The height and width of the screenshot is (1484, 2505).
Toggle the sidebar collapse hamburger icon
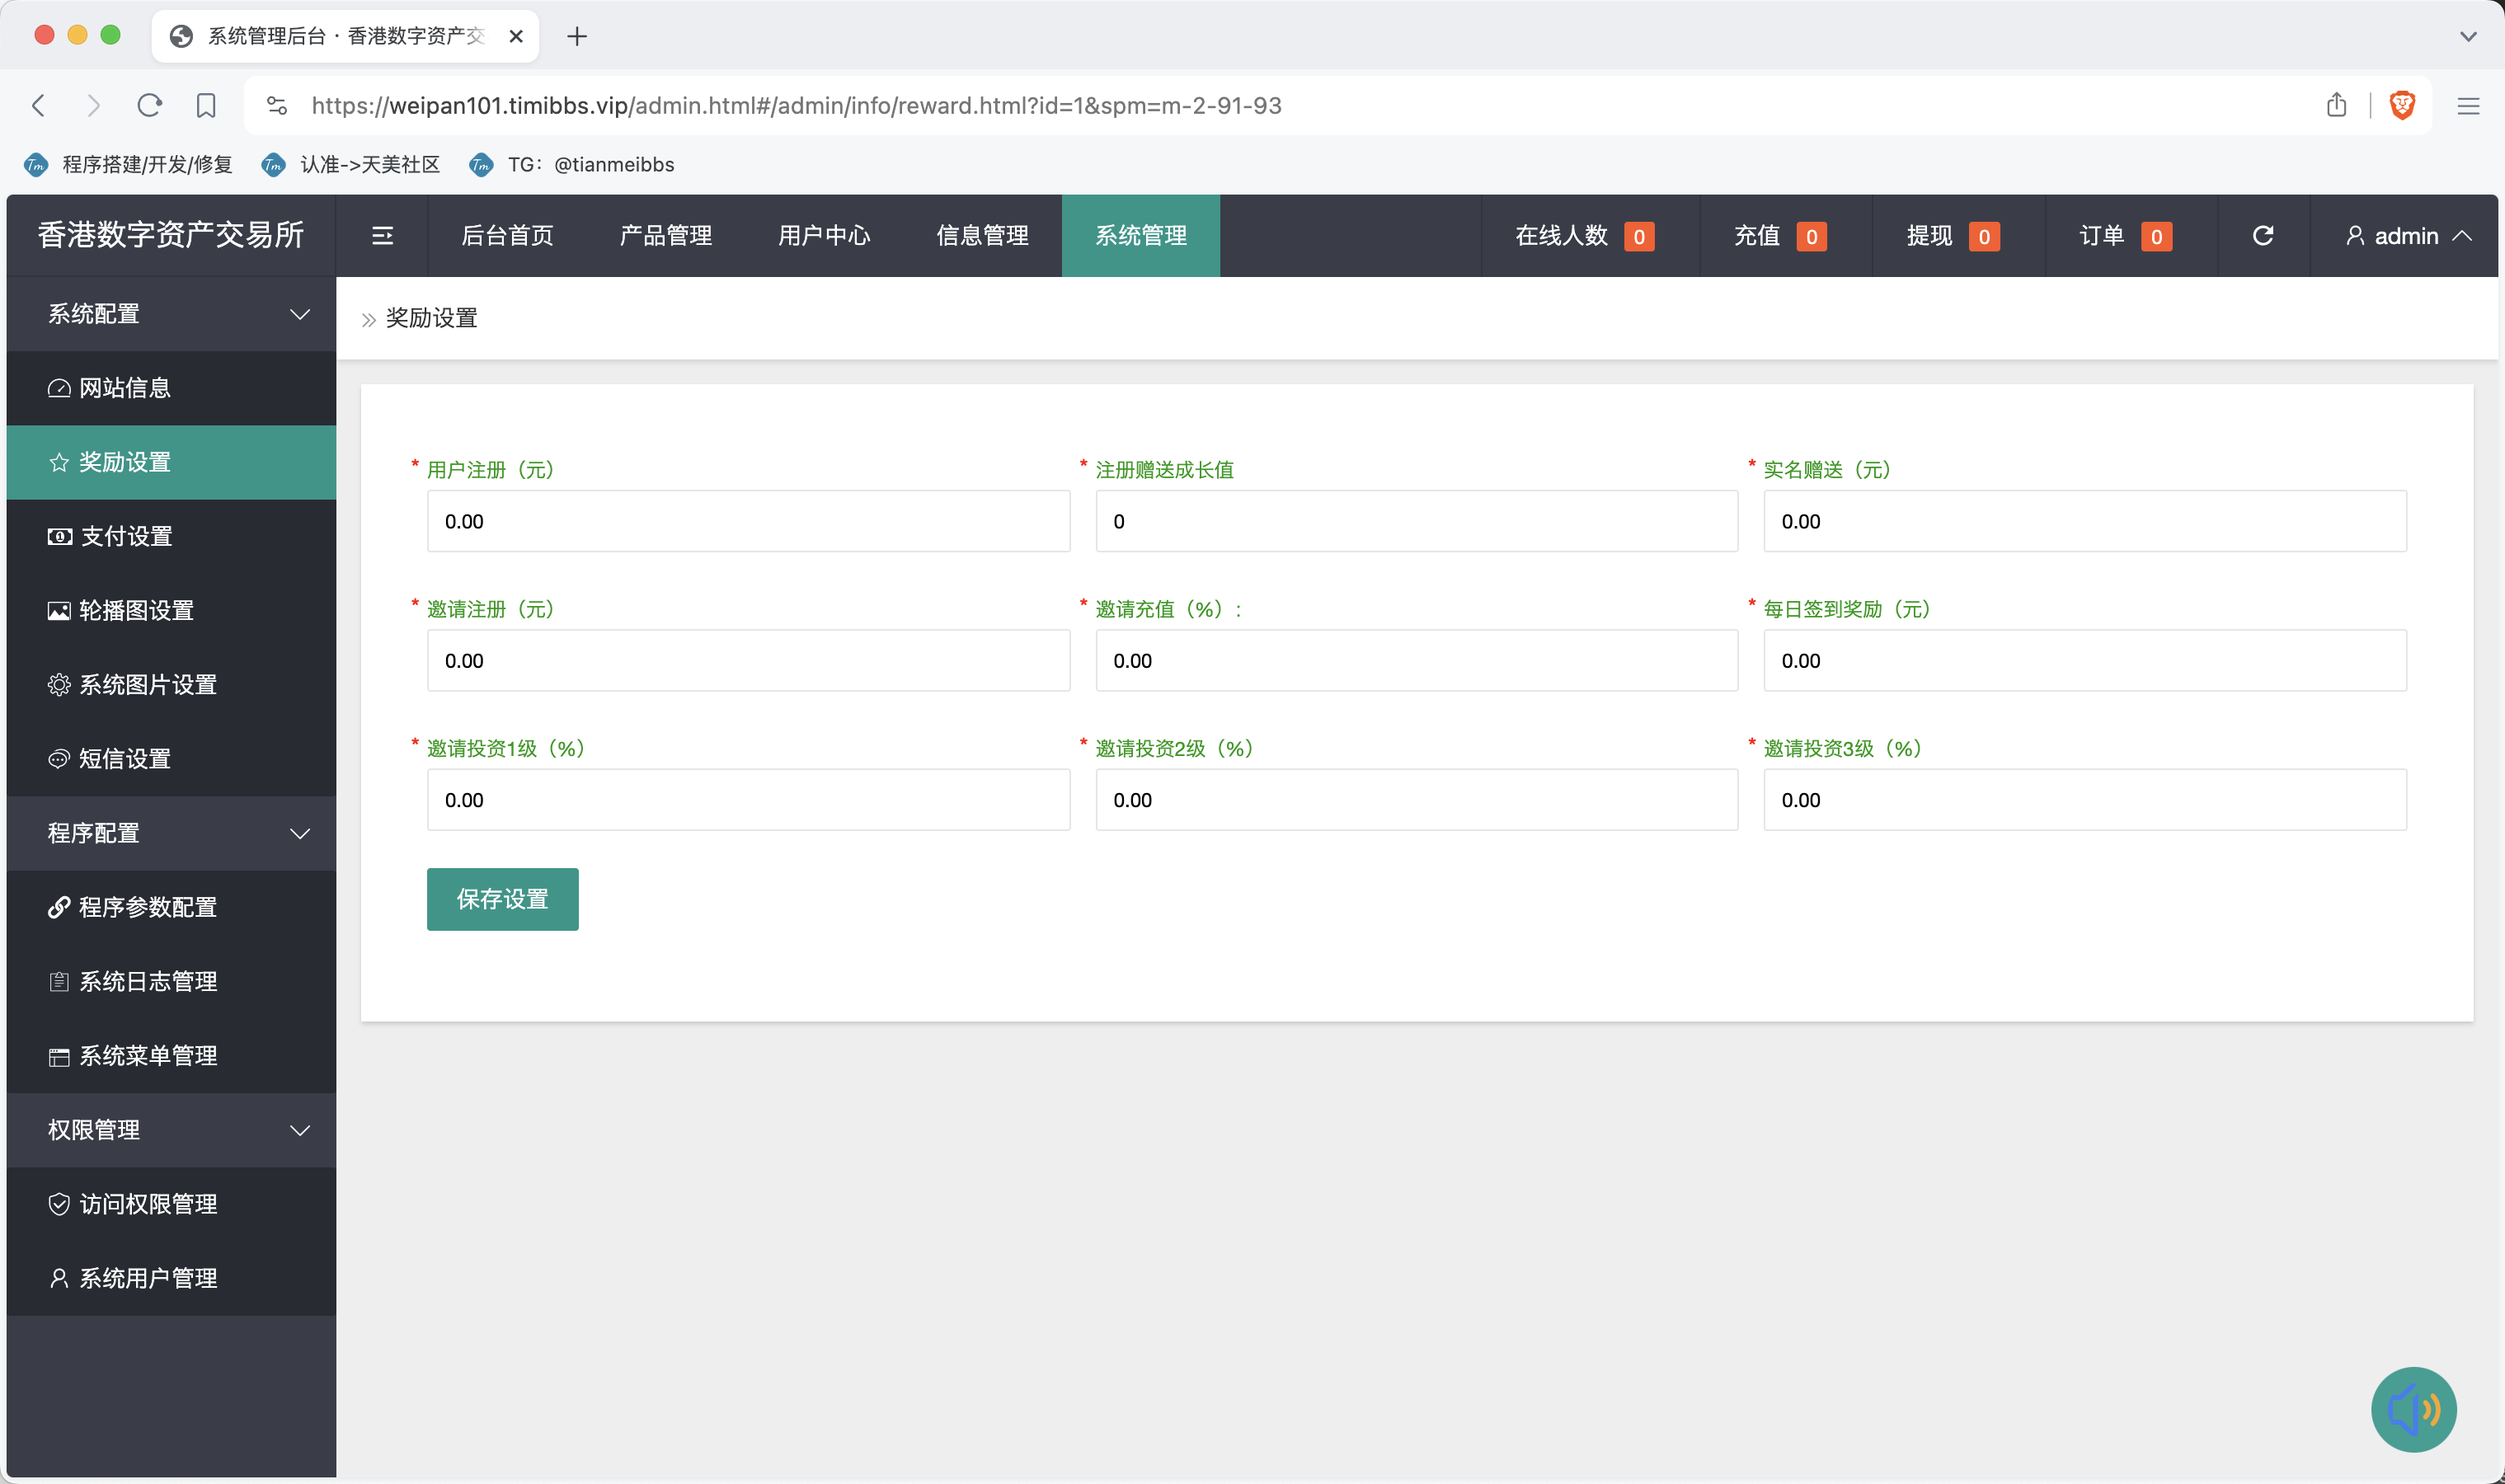pos(382,236)
